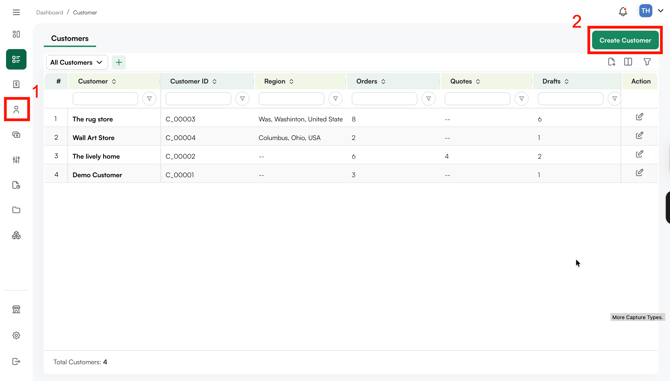Open the green orders list sidebar icon

[16, 59]
